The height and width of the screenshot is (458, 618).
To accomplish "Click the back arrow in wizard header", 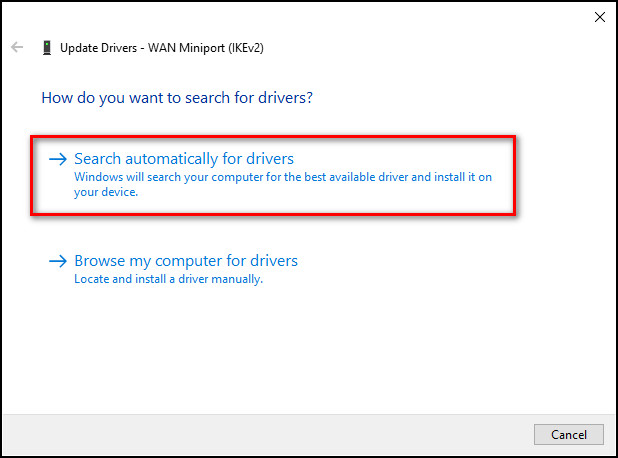I will tap(17, 47).
